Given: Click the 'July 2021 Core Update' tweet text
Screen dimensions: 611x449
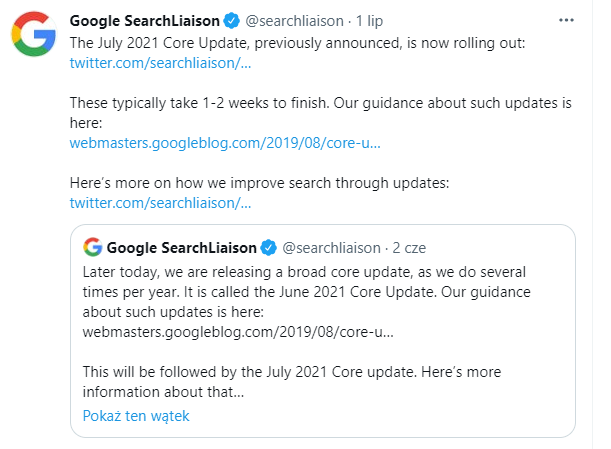Looking at the screenshot, I should [297, 43].
